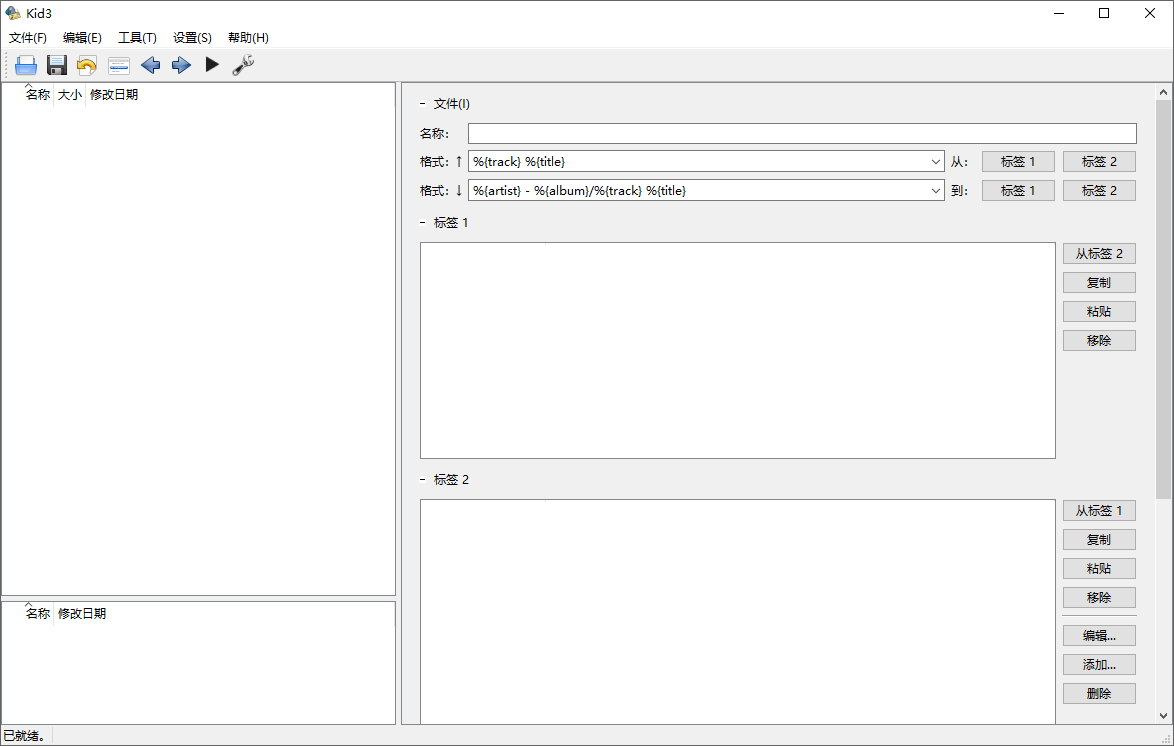The height and width of the screenshot is (746, 1174).
Task: Go to previous file with left arrow
Action: pyautogui.click(x=150, y=65)
